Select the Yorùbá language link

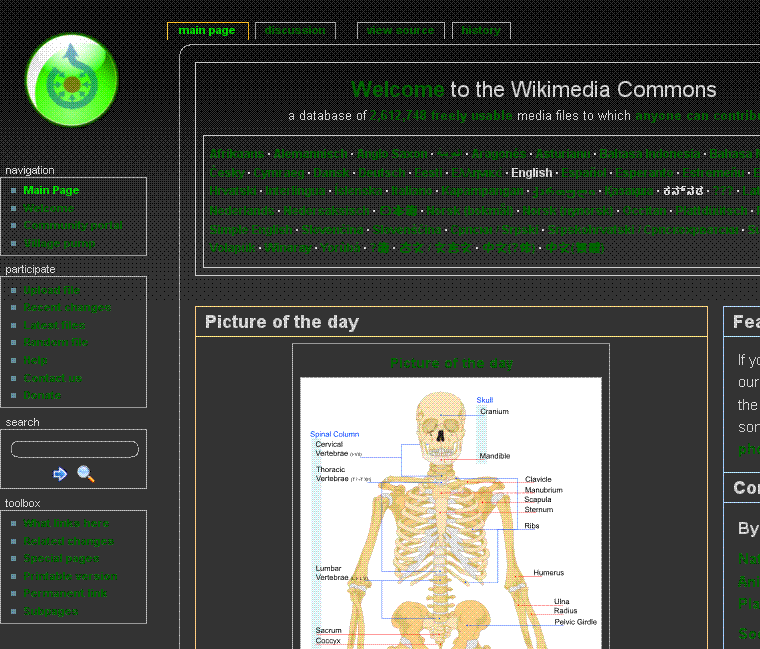(341, 248)
